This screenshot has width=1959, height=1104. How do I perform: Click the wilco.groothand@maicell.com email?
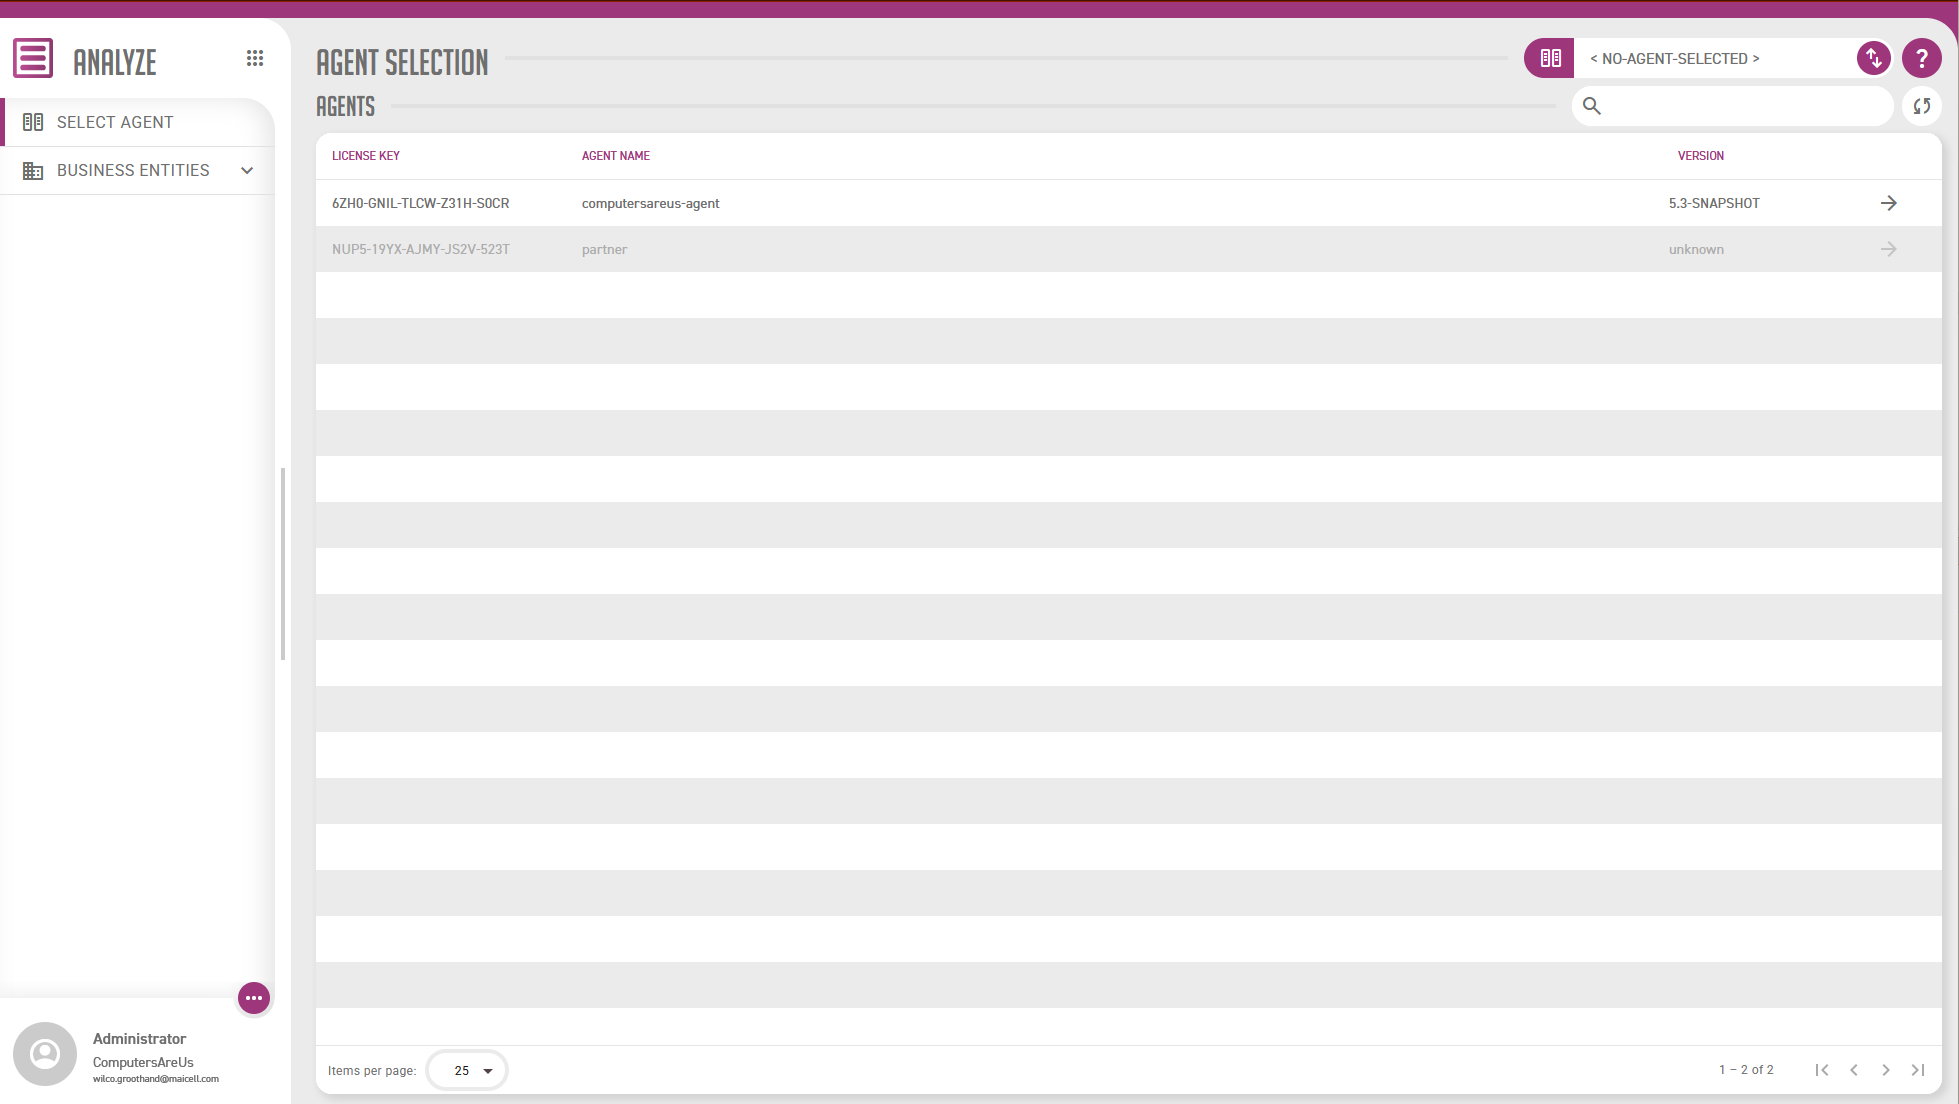coord(156,1079)
